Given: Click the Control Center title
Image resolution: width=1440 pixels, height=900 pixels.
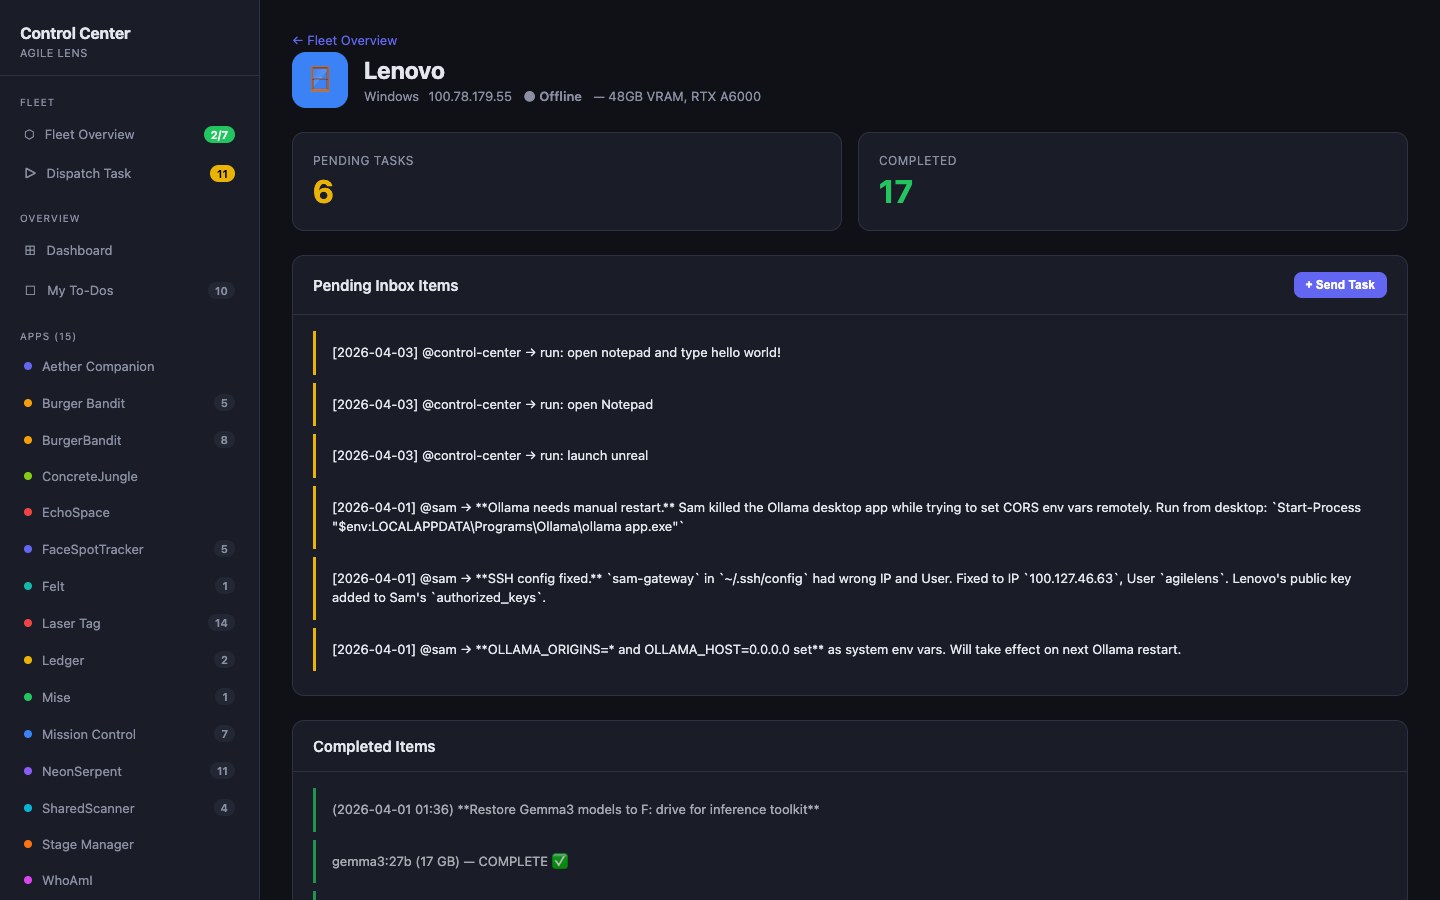Looking at the screenshot, I should coord(75,33).
